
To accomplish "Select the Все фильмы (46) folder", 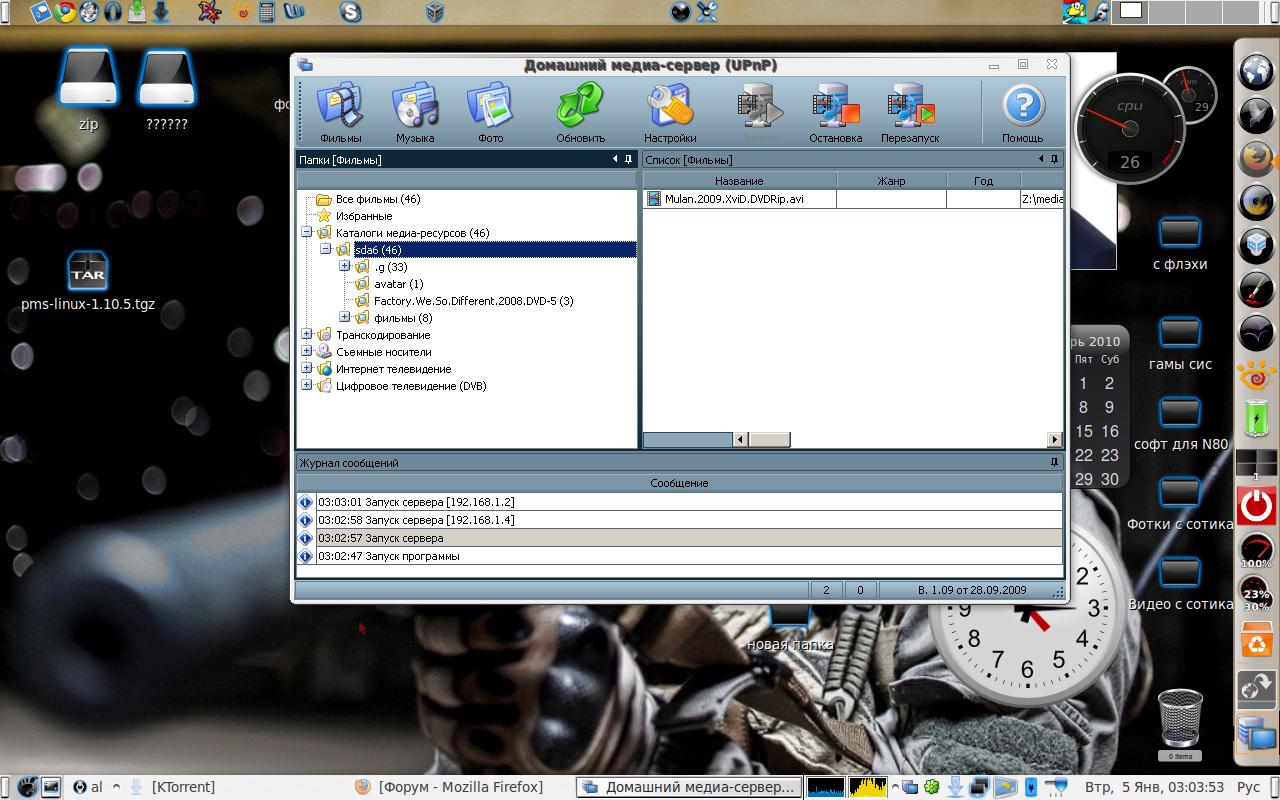I will pyautogui.click(x=377, y=199).
